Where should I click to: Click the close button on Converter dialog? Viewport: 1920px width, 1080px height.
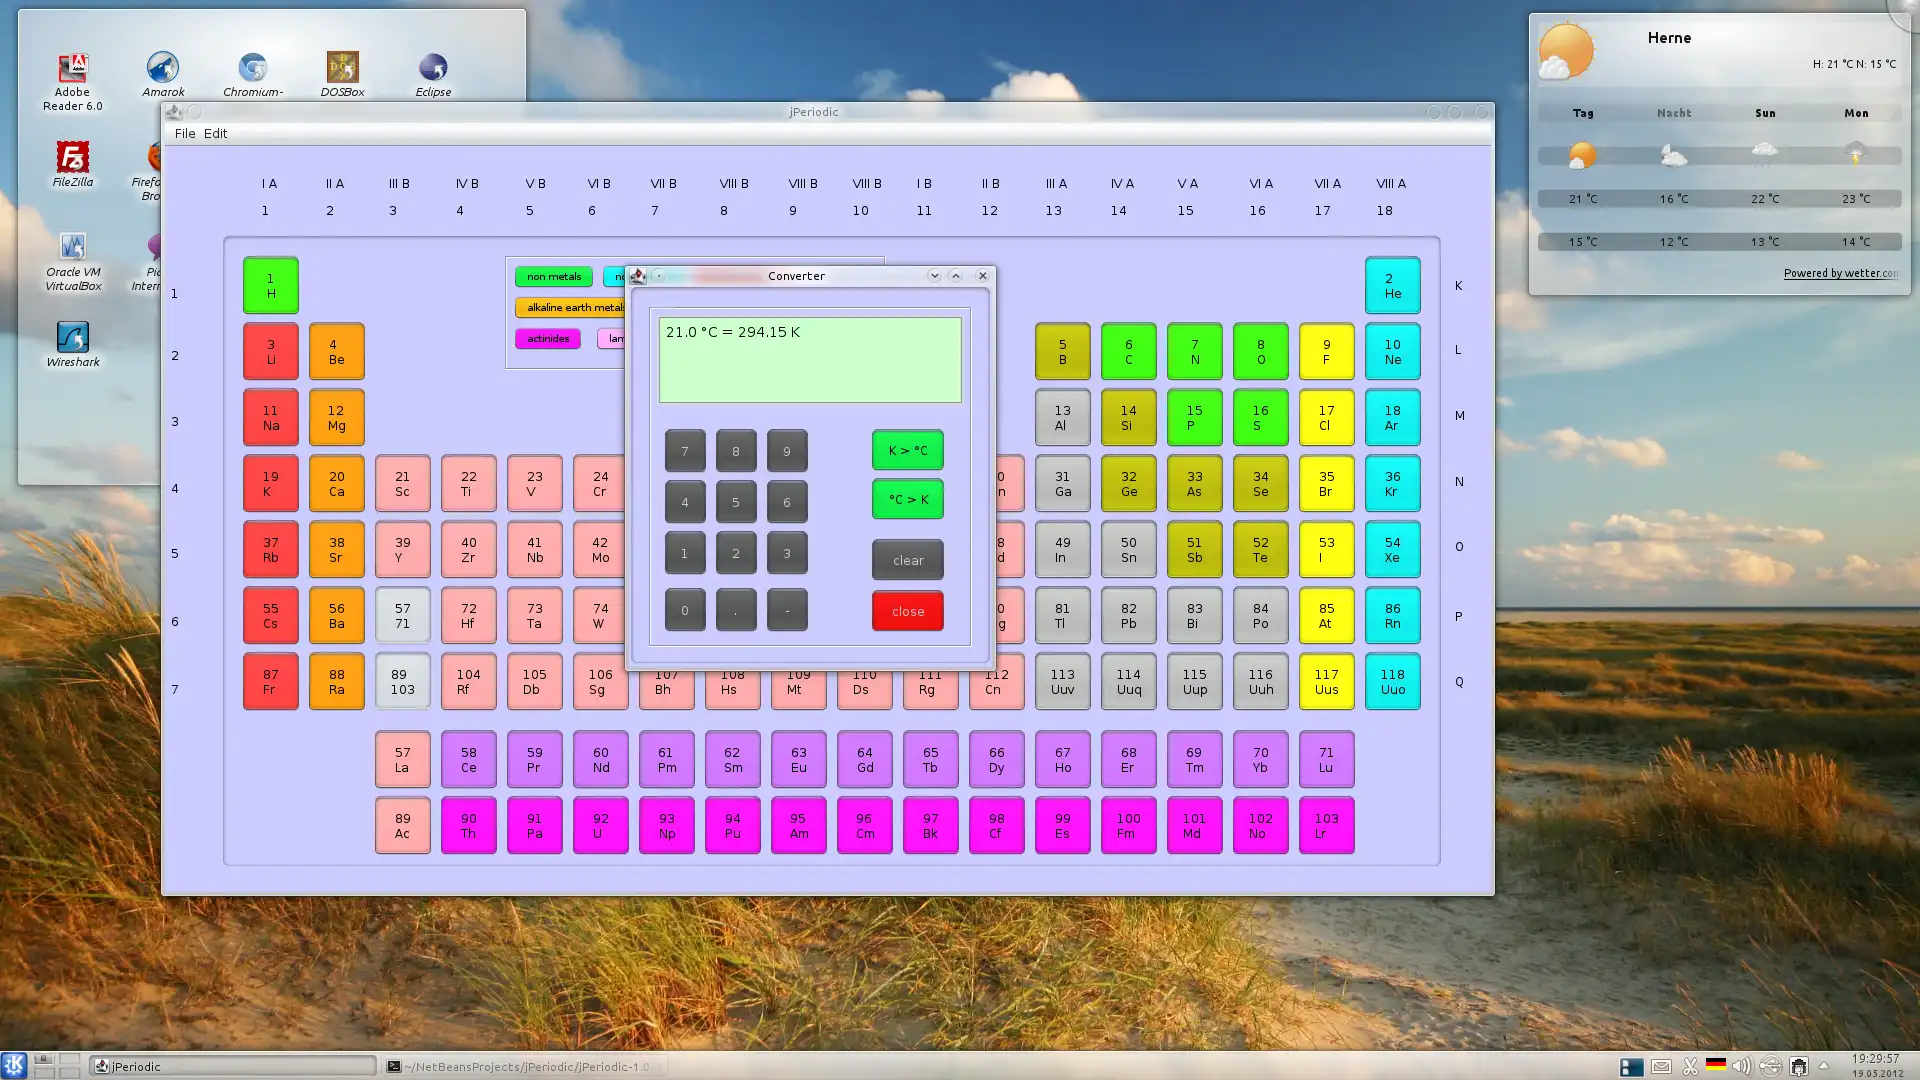click(982, 276)
